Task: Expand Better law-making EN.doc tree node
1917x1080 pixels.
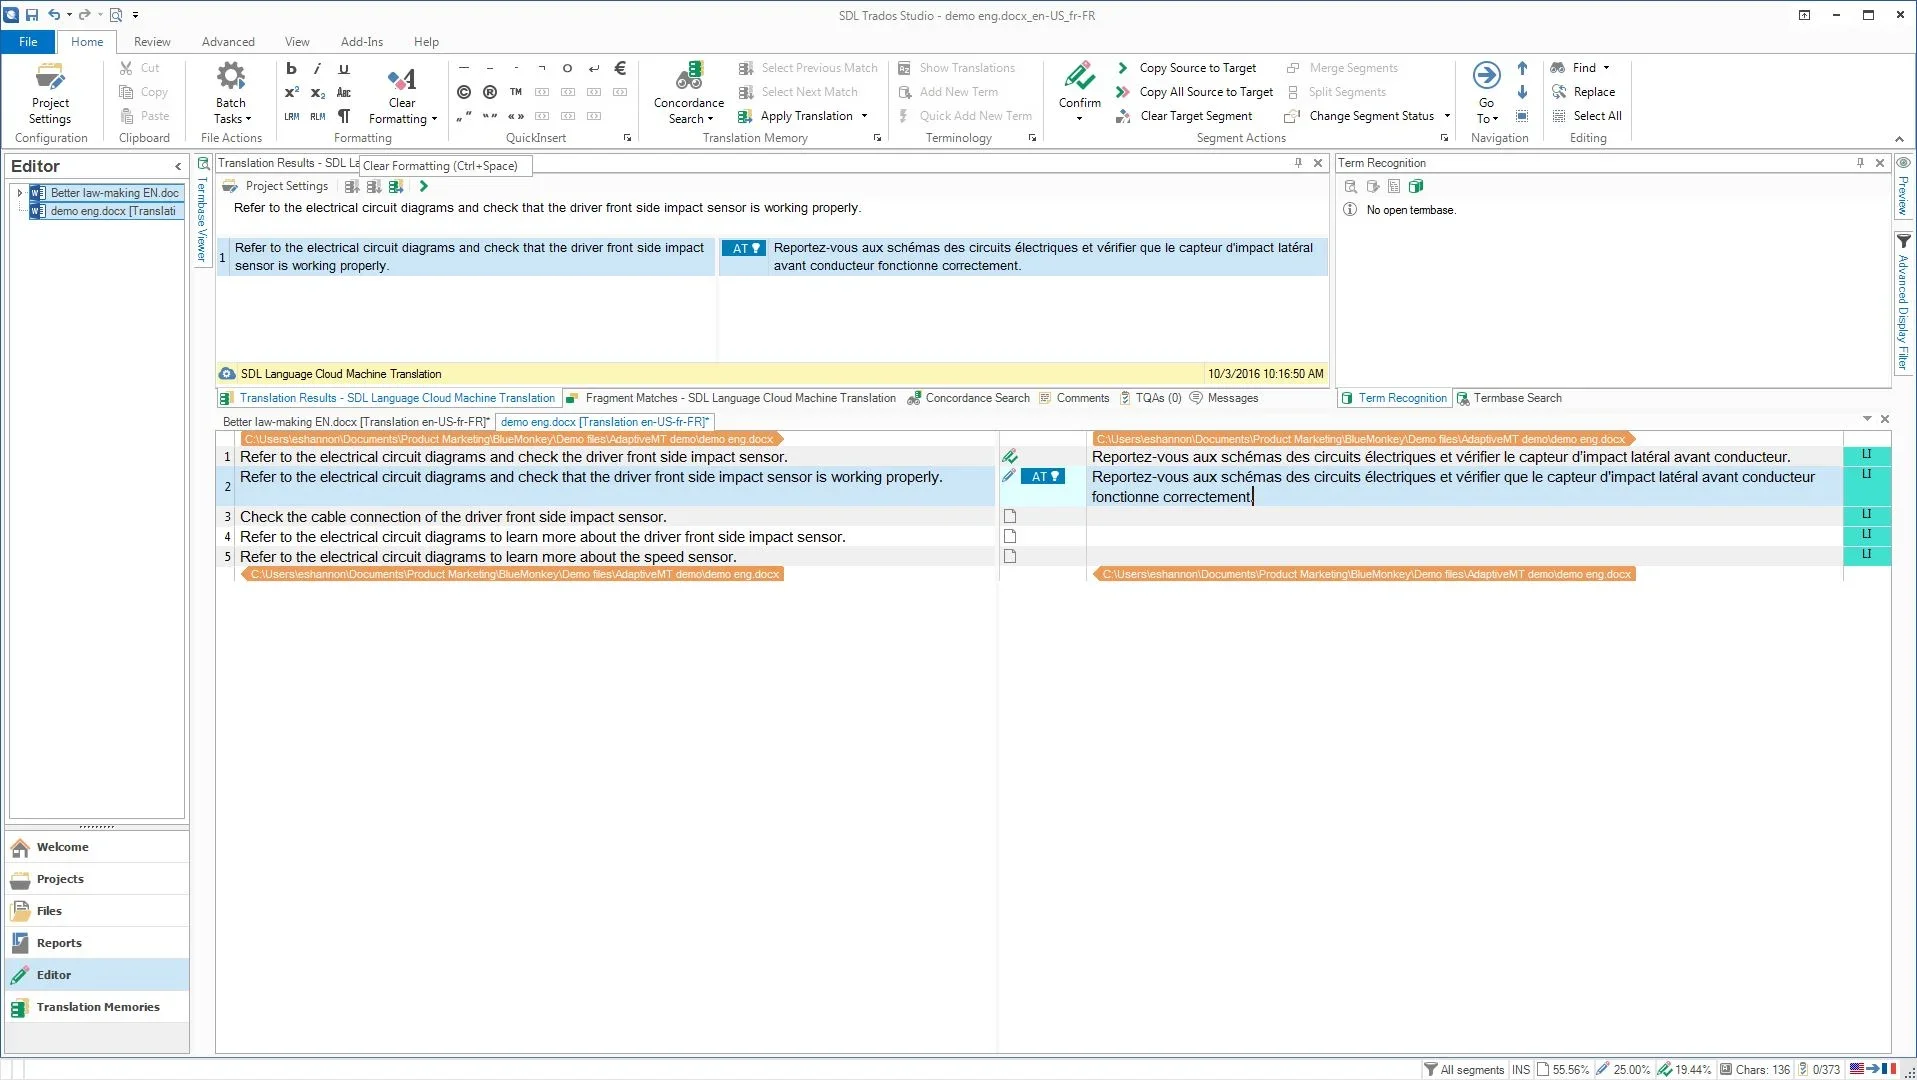Action: click(x=19, y=193)
